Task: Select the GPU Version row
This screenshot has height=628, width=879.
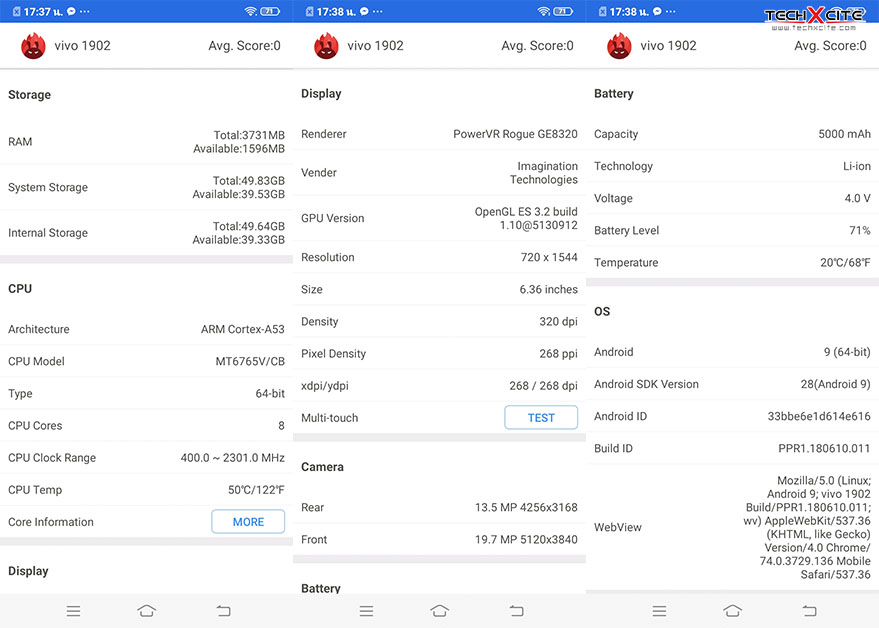Action: 439,218
